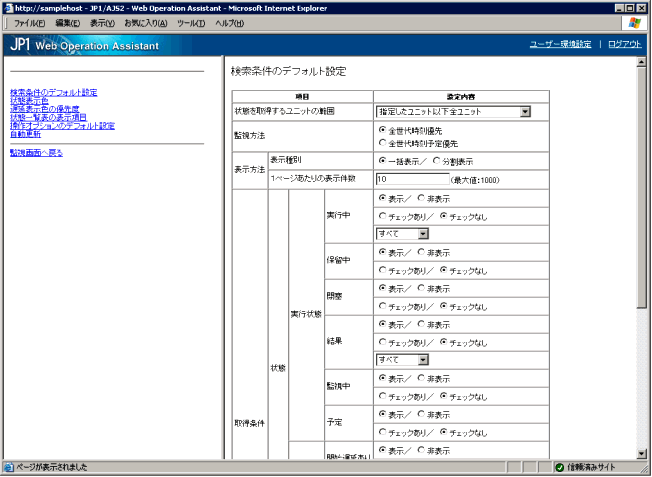Select 非表示 radio in the 実行中 row
The width and height of the screenshot is (652, 477).
pos(421,198)
